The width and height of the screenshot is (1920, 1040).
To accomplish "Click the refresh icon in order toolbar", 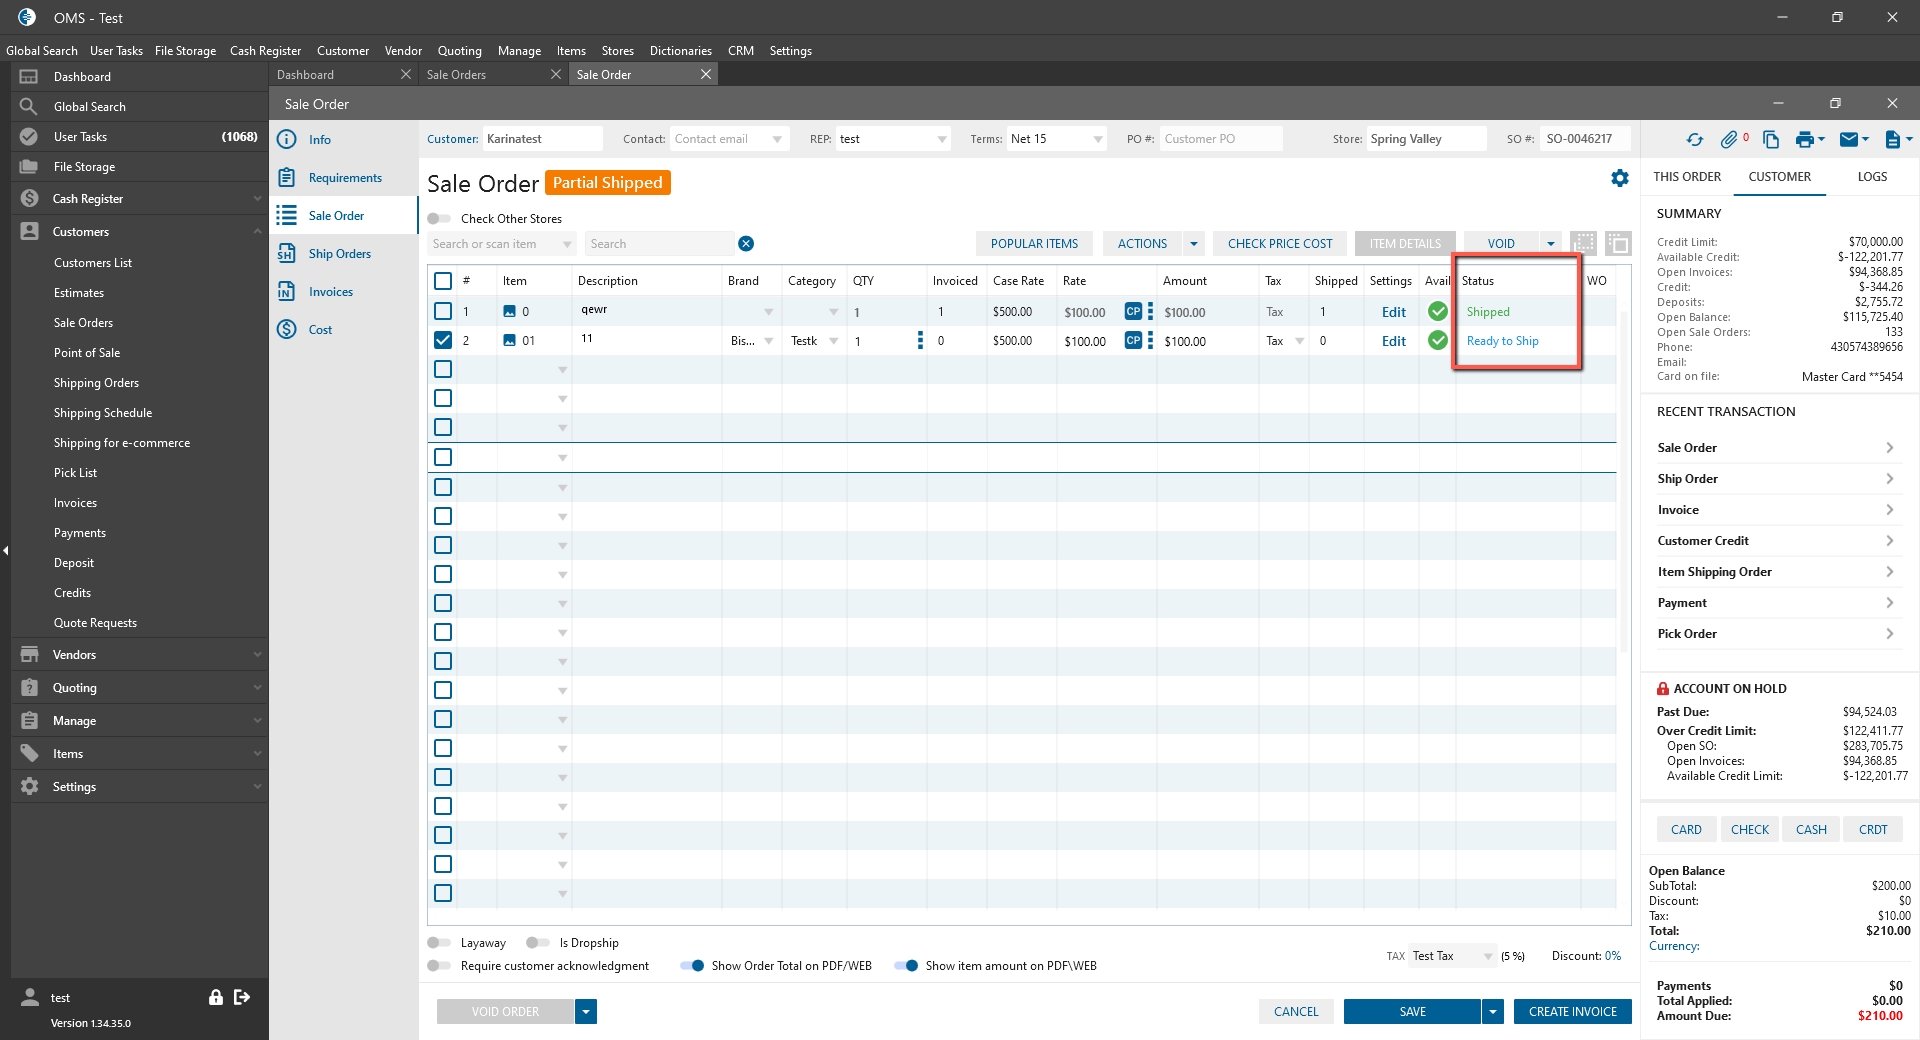I will 1694,140.
